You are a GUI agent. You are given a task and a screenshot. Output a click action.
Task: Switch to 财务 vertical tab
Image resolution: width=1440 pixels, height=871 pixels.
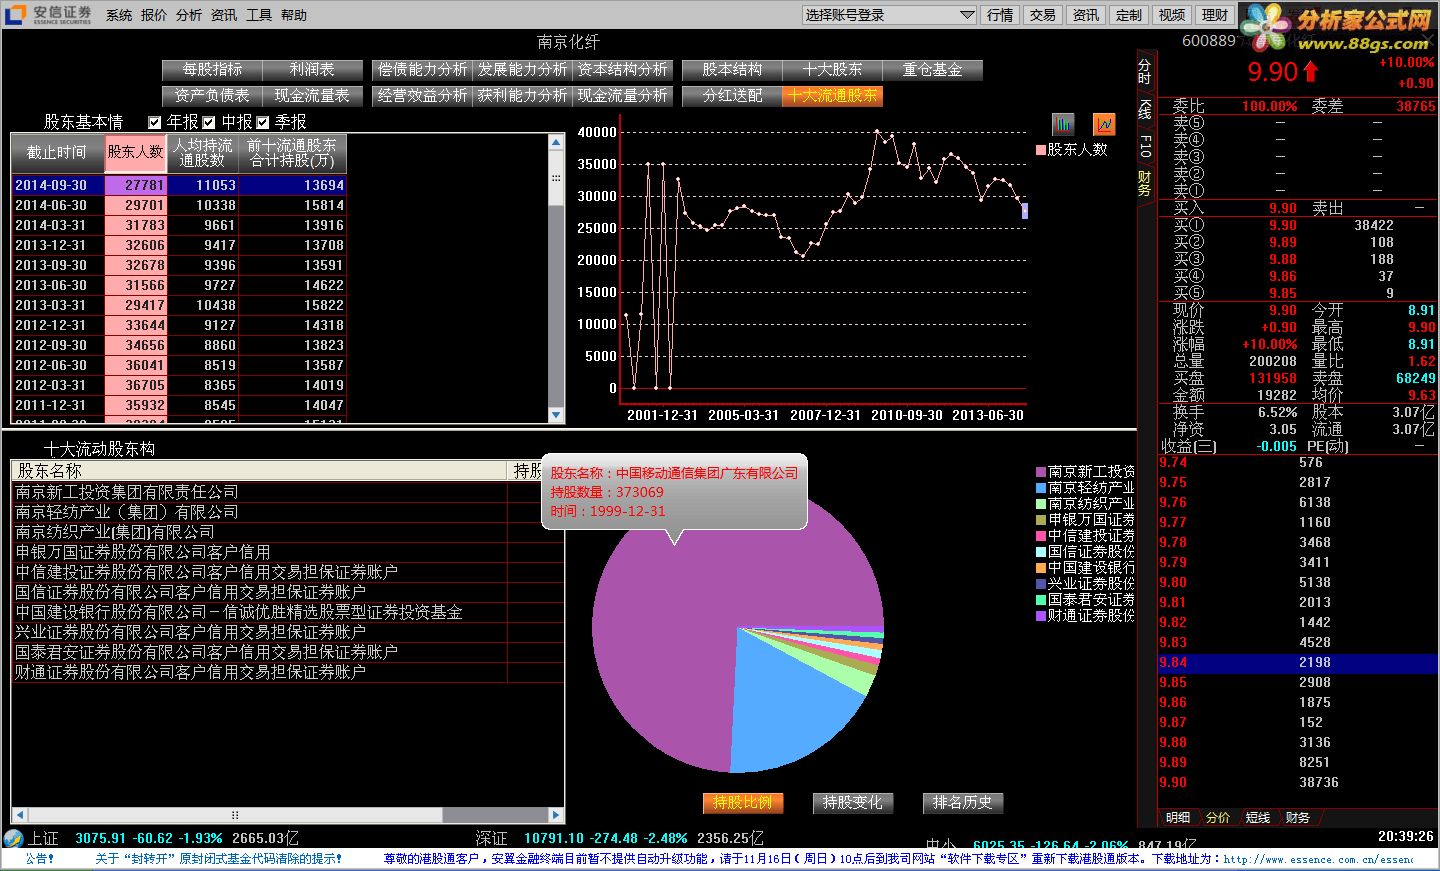click(1145, 183)
